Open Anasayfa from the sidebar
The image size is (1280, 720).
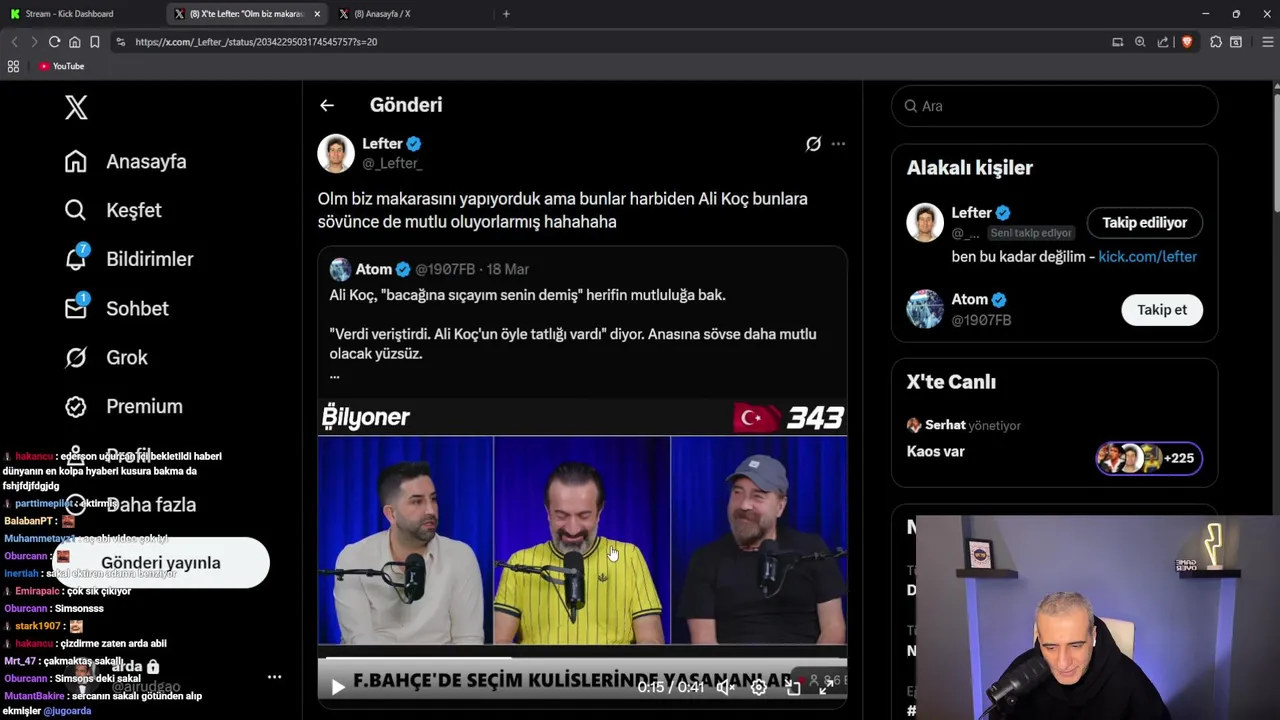[126, 161]
